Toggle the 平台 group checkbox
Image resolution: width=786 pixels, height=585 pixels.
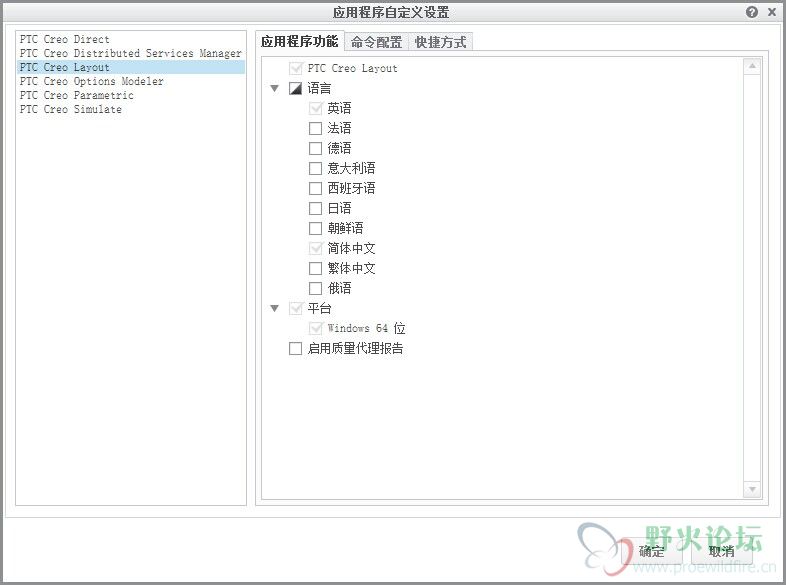click(x=296, y=308)
